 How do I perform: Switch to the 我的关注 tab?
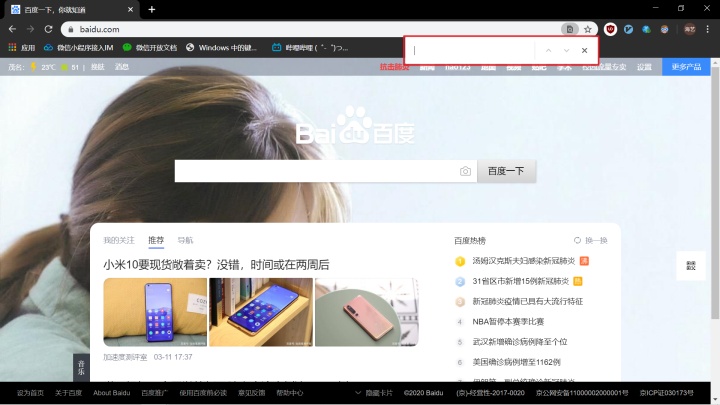[x=119, y=240]
